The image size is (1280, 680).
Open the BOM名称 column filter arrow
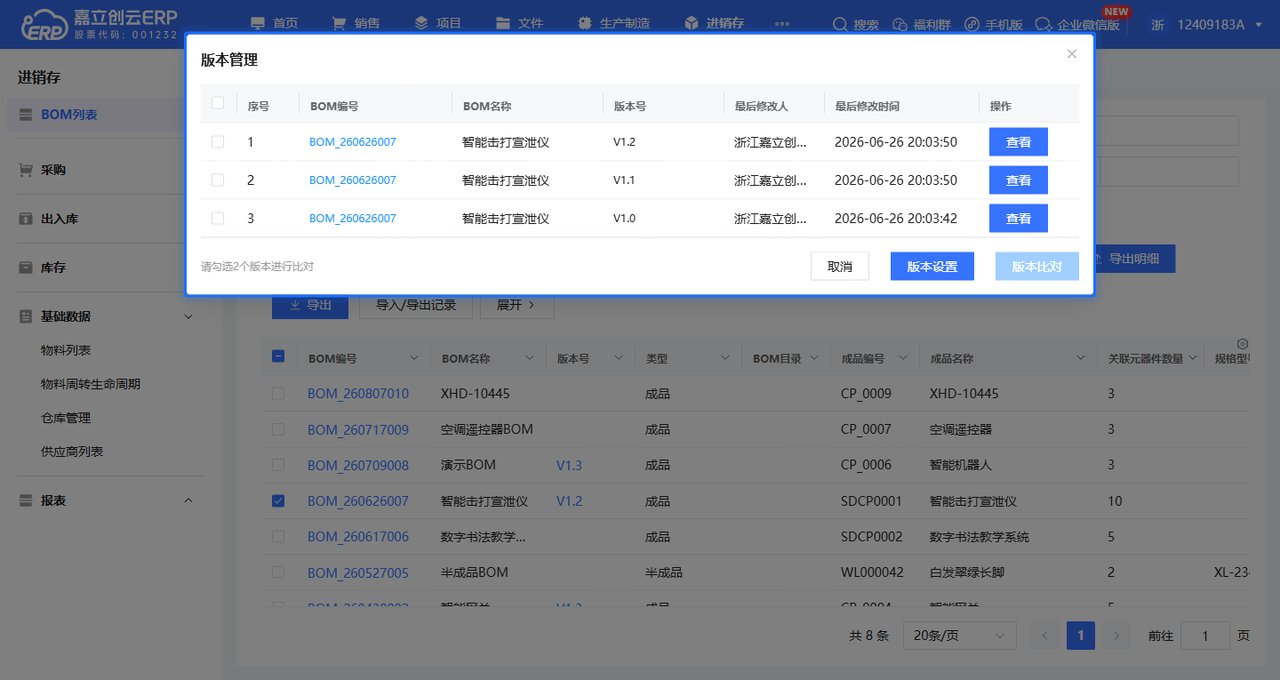(x=530, y=358)
